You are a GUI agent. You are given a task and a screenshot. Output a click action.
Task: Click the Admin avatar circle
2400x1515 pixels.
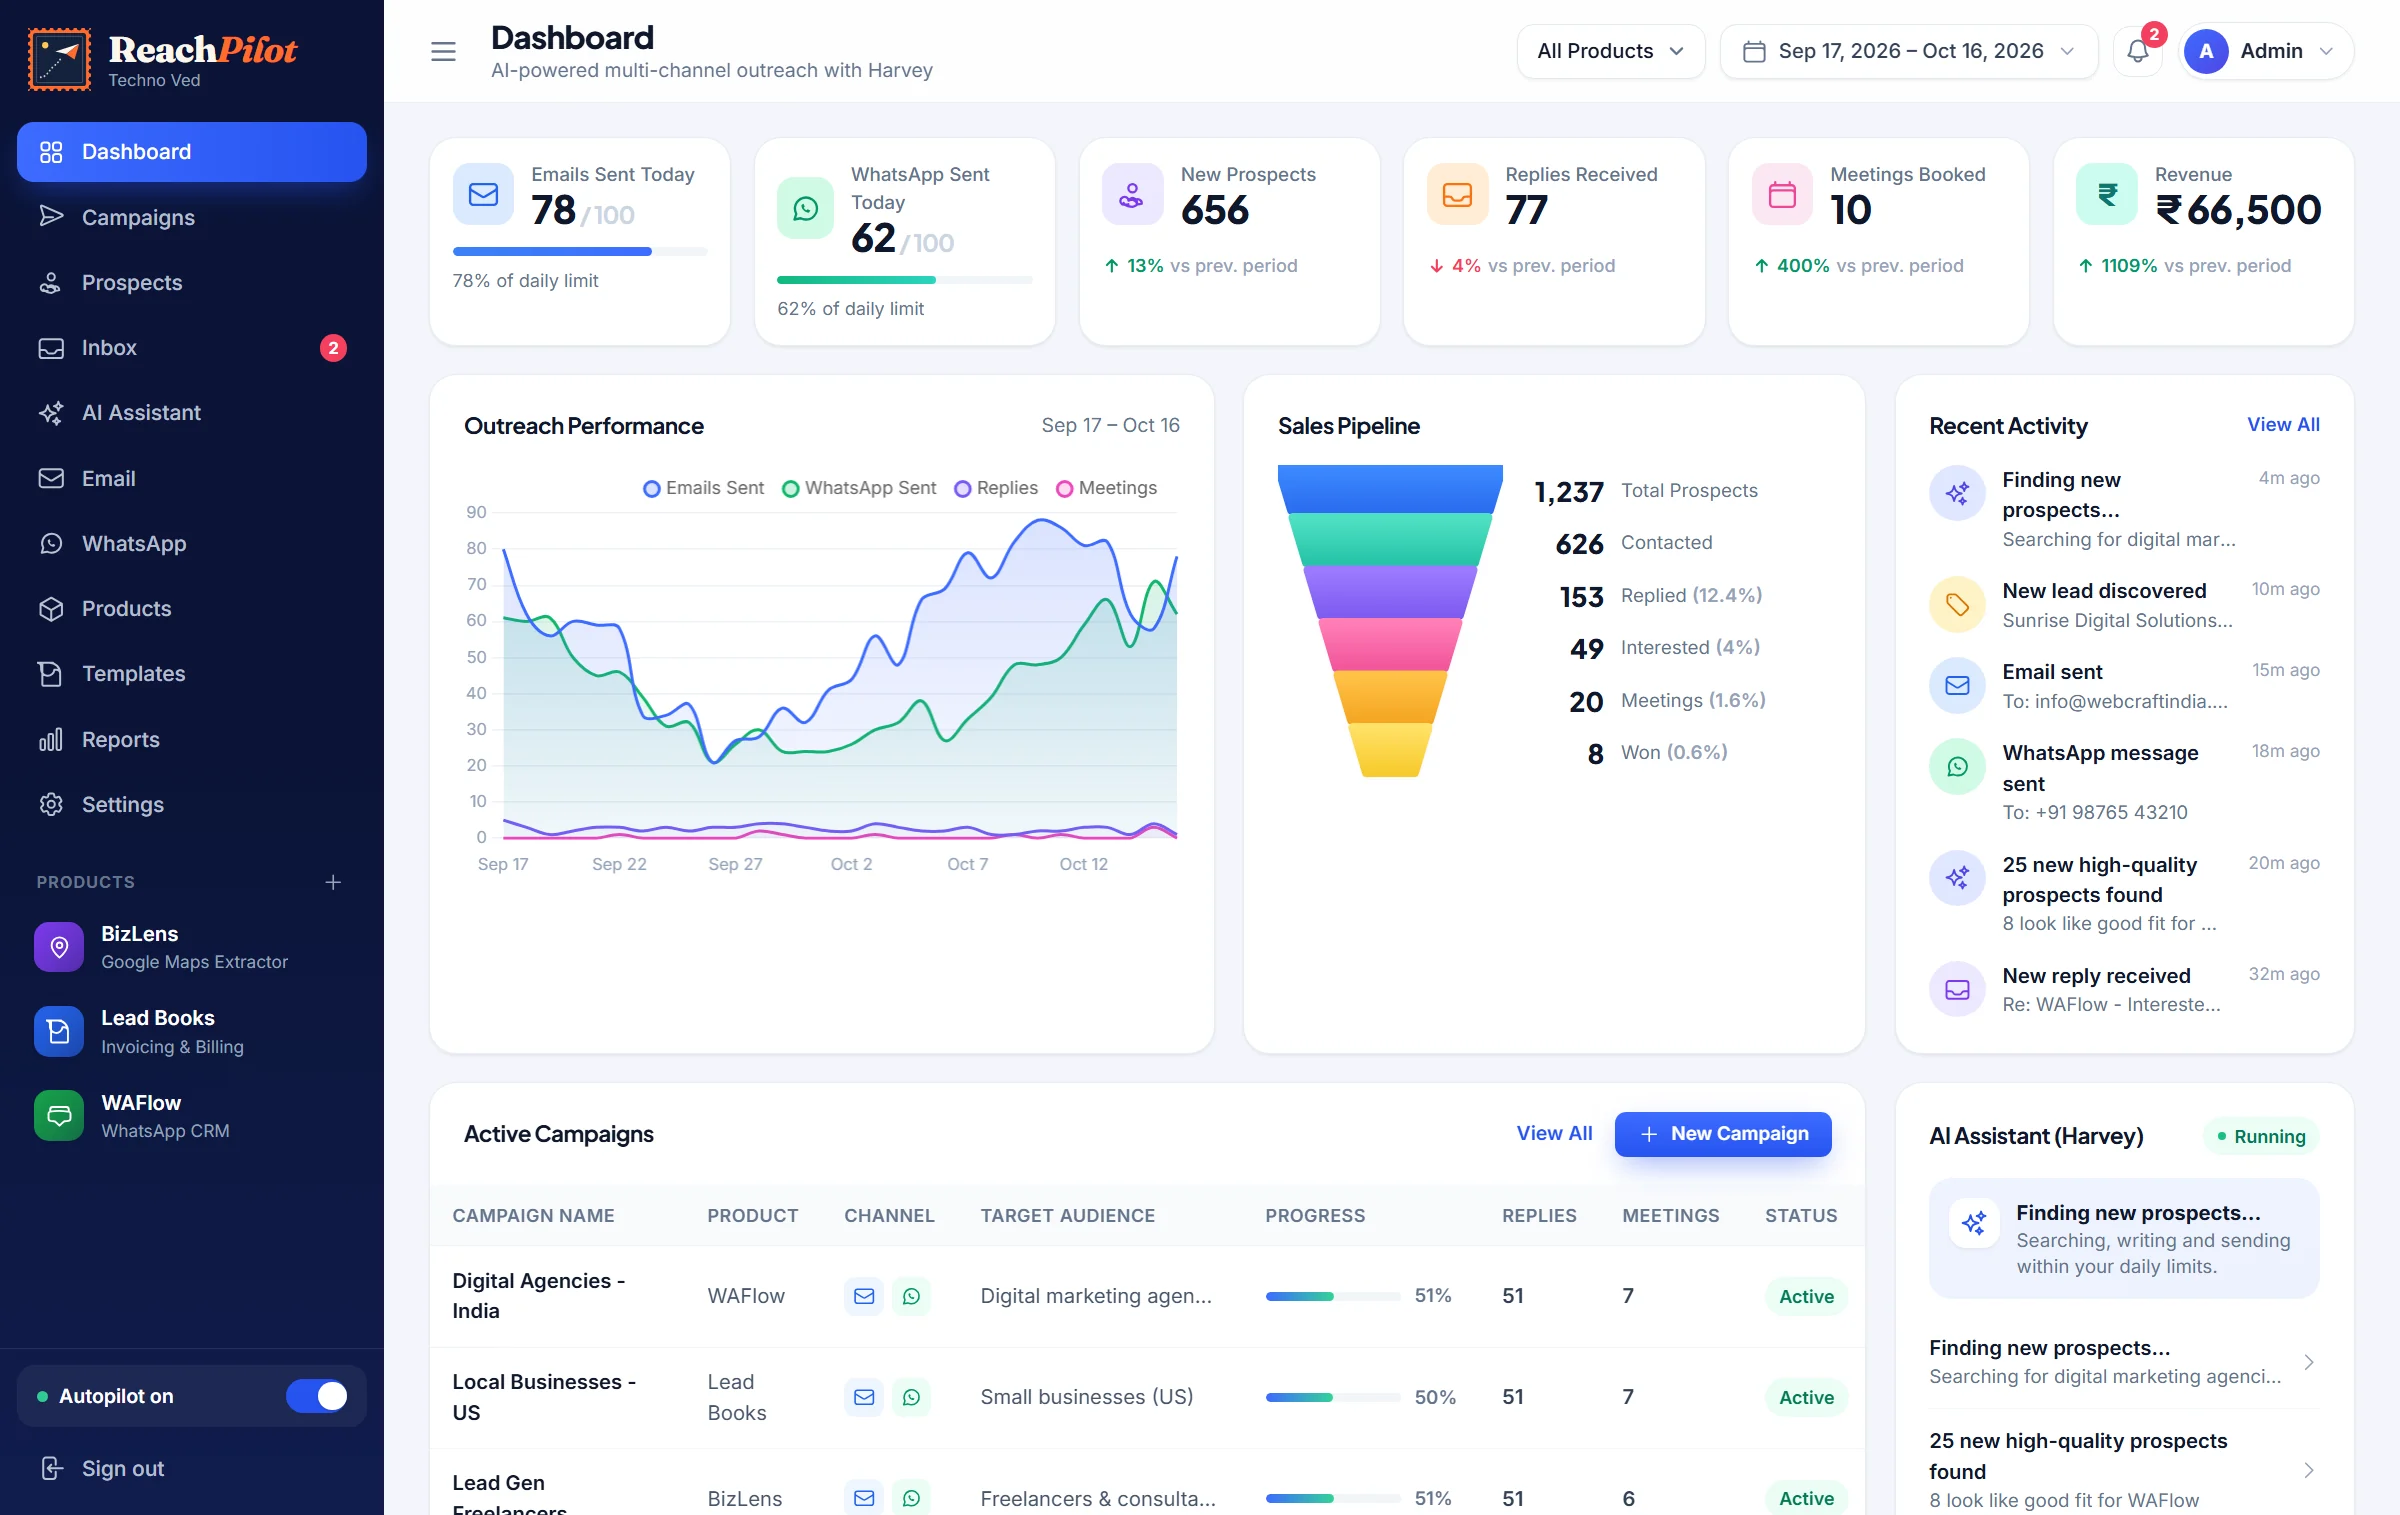pyautogui.click(x=2206, y=51)
